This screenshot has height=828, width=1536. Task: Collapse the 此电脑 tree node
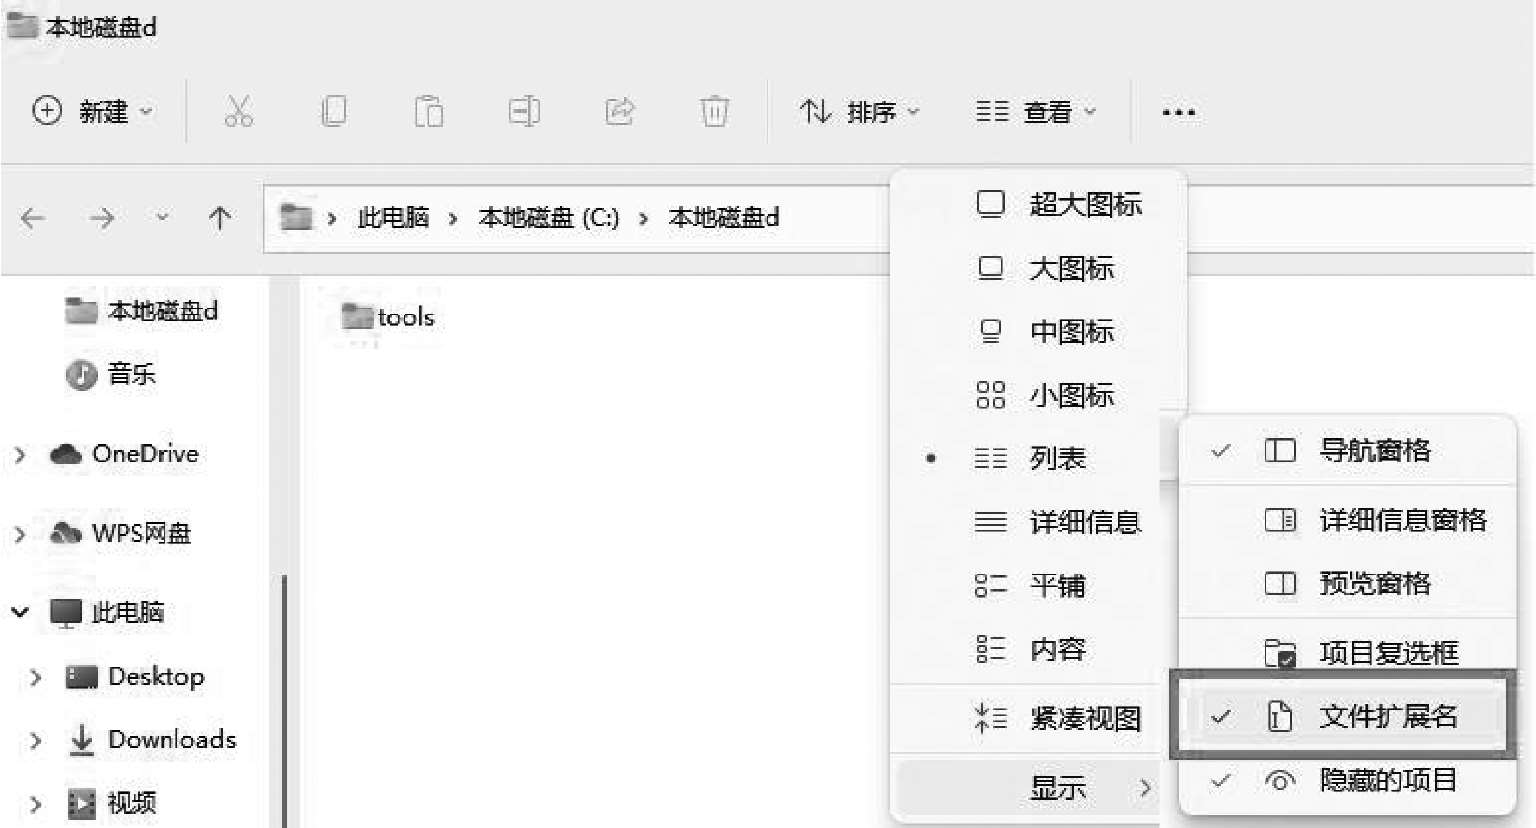click(19, 612)
